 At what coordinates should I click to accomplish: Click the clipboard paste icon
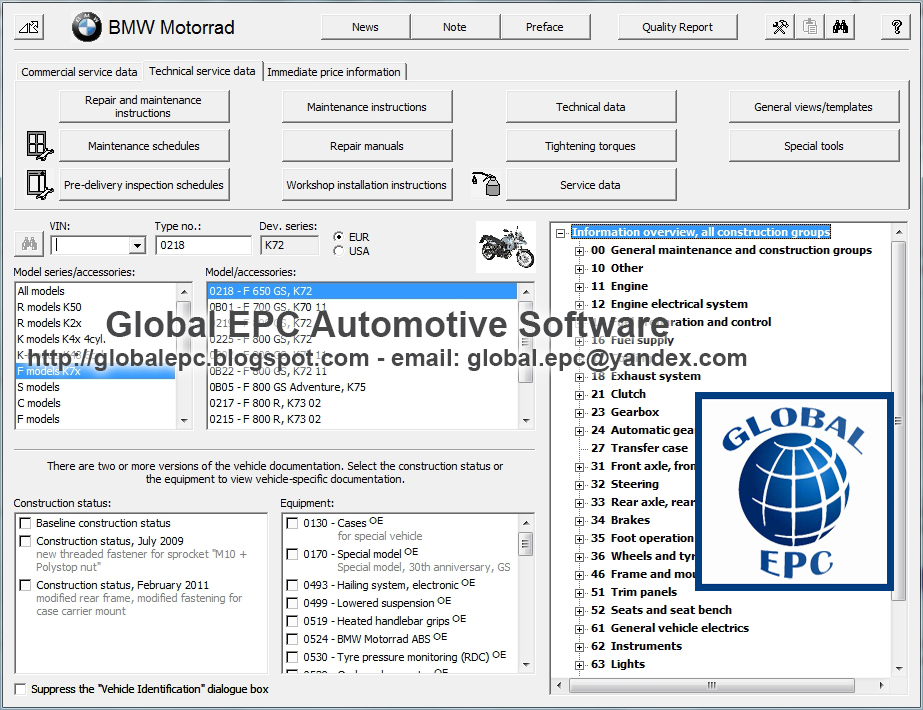pos(809,27)
